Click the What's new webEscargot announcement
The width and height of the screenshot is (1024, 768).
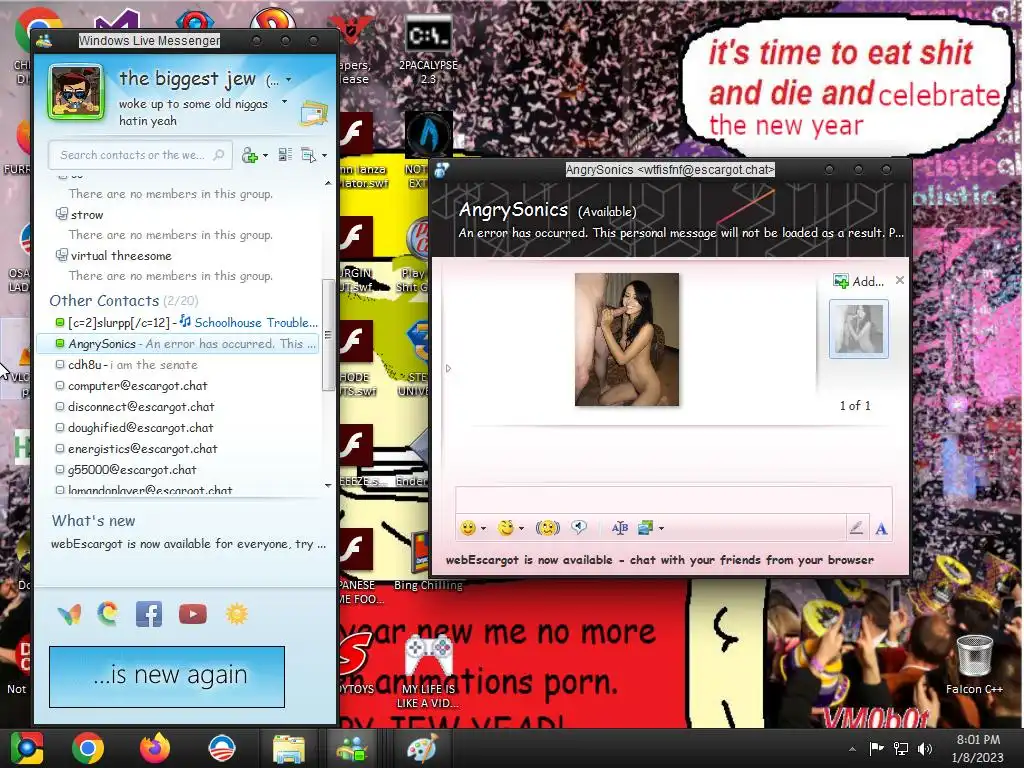click(188, 543)
